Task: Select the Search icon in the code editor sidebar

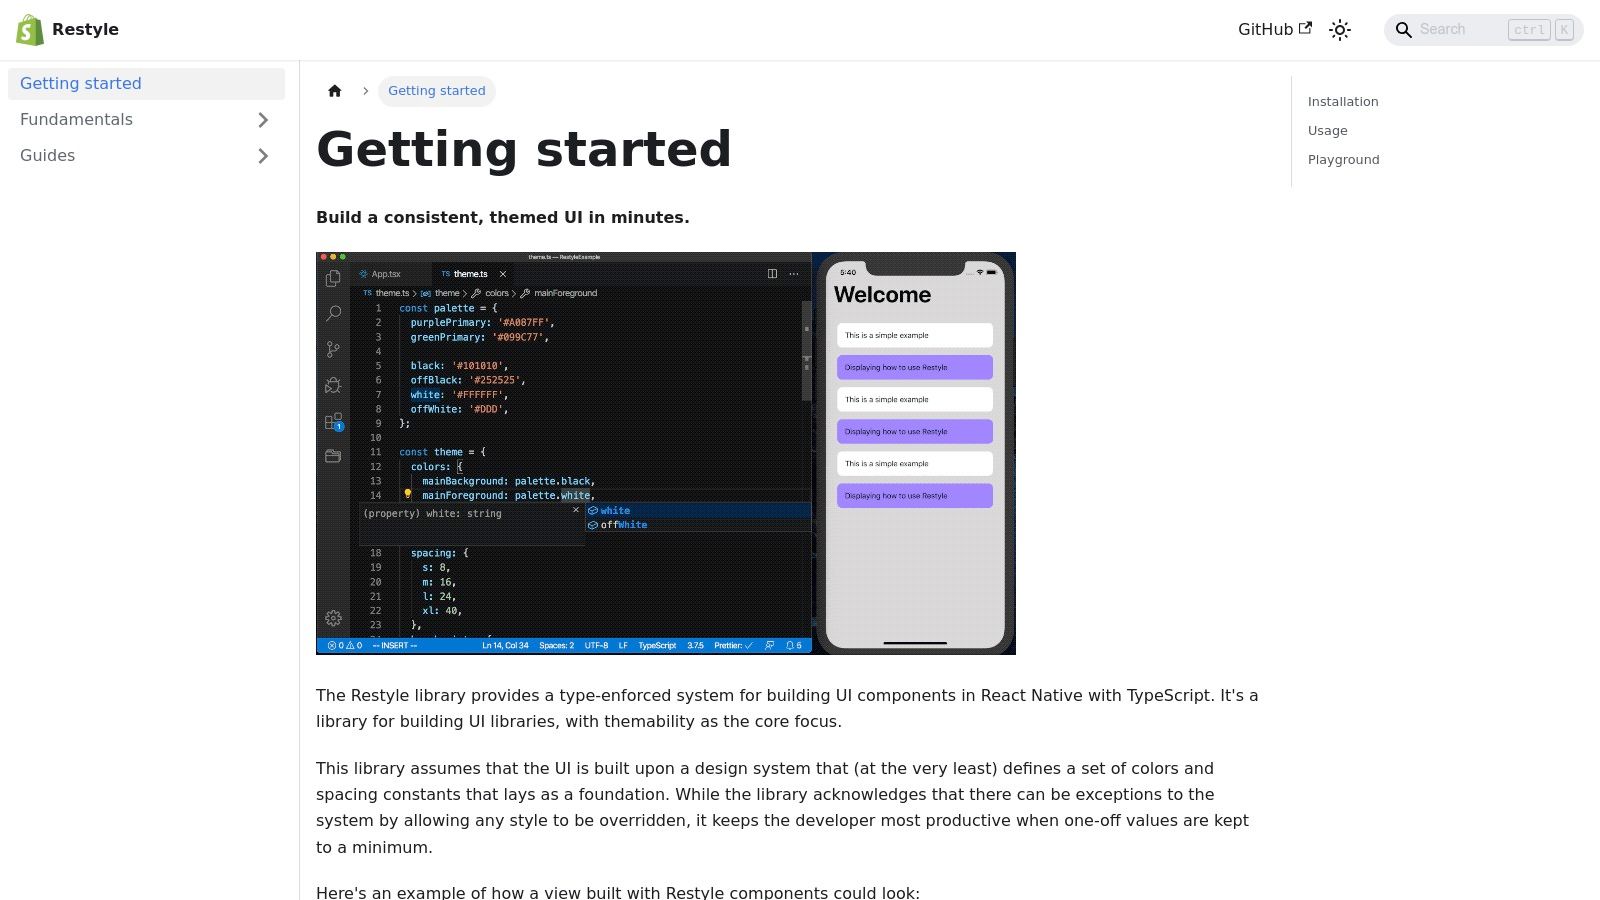Action: [333, 313]
